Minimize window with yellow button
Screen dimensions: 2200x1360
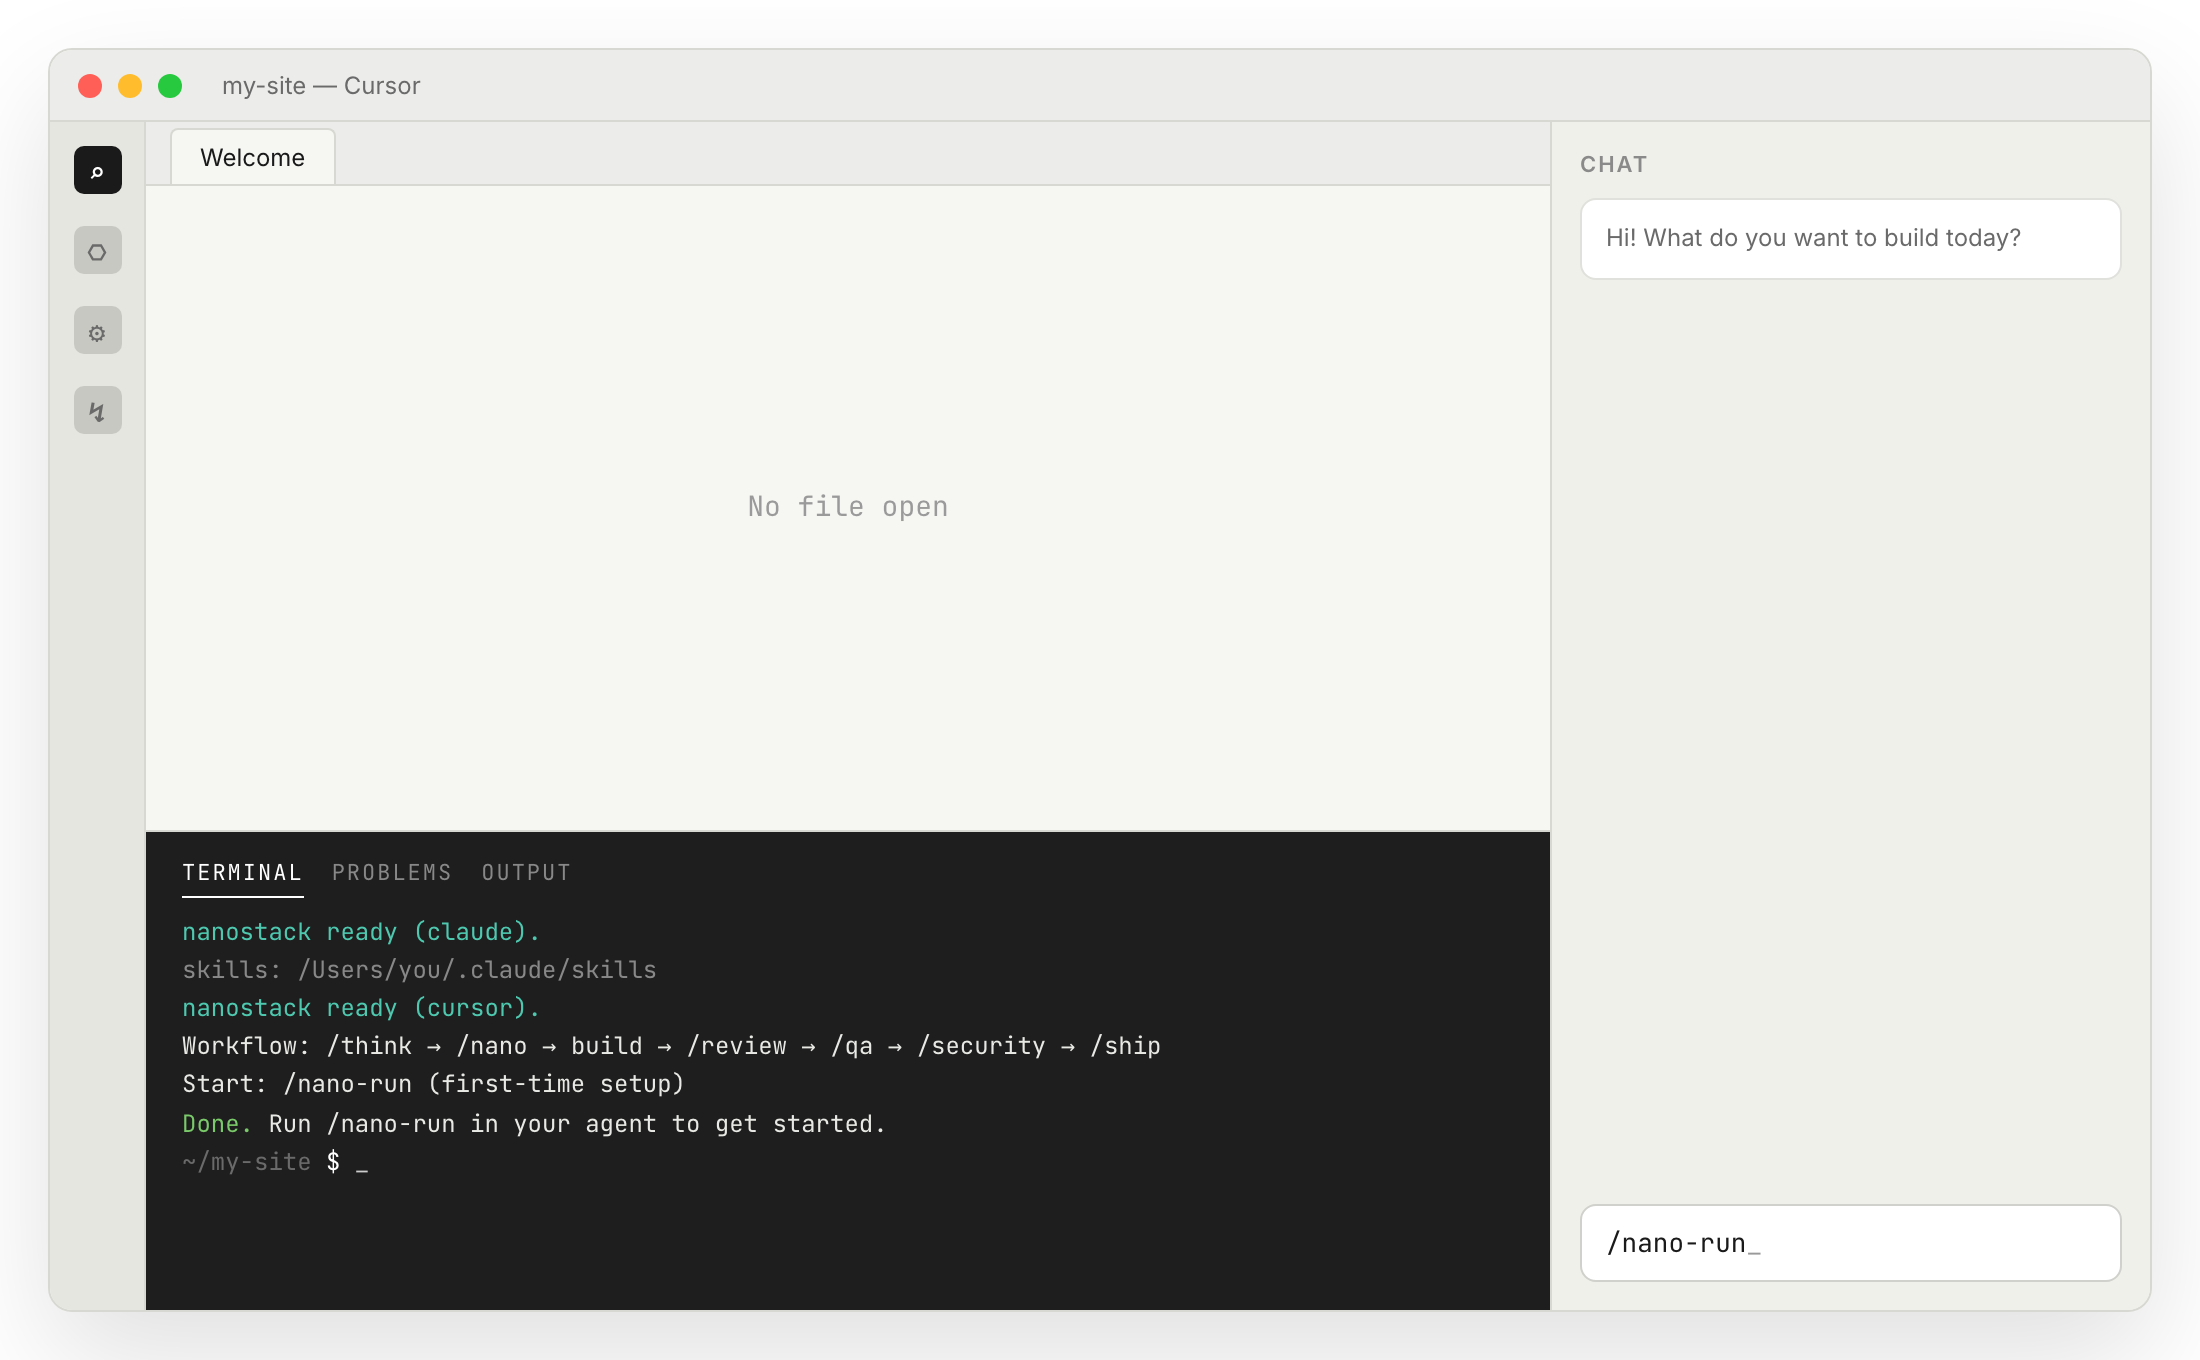(130, 86)
